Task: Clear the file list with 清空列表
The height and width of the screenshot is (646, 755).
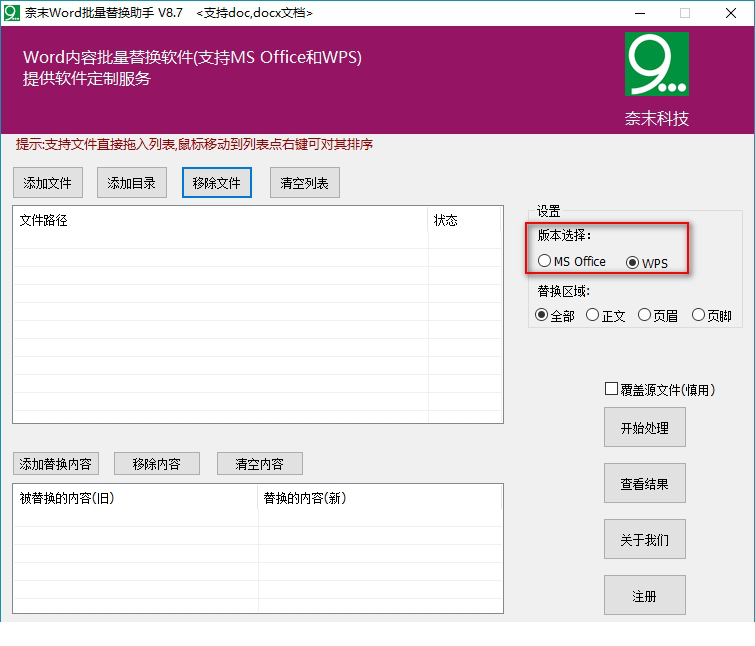Action: coord(305,183)
